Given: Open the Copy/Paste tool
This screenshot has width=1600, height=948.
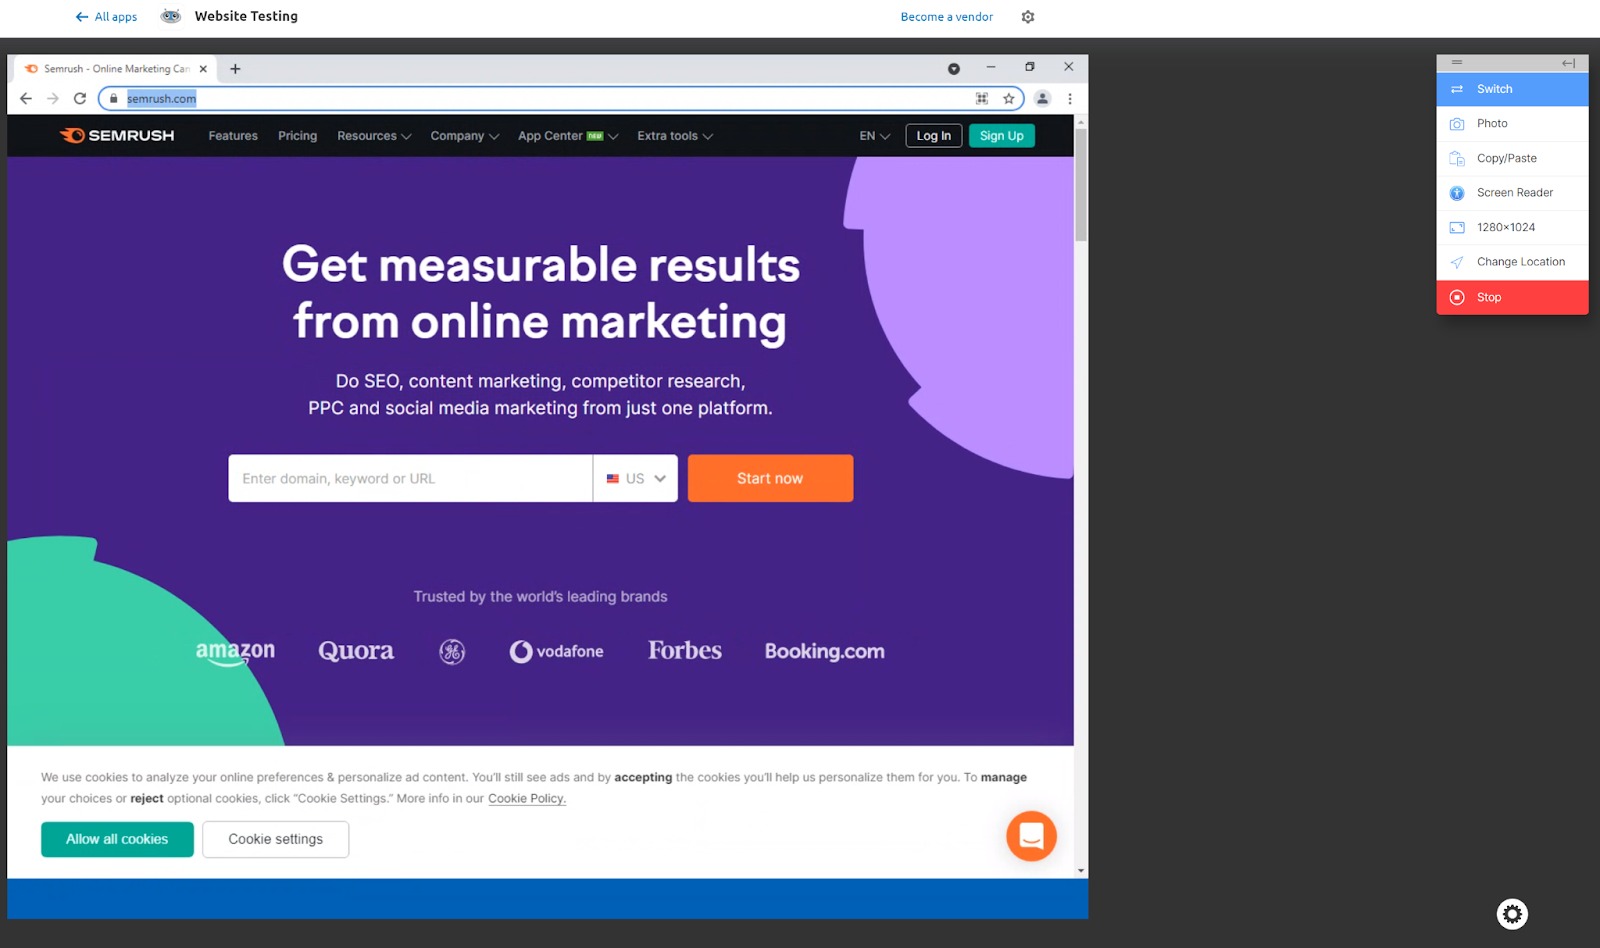Looking at the screenshot, I should [x=1505, y=158].
